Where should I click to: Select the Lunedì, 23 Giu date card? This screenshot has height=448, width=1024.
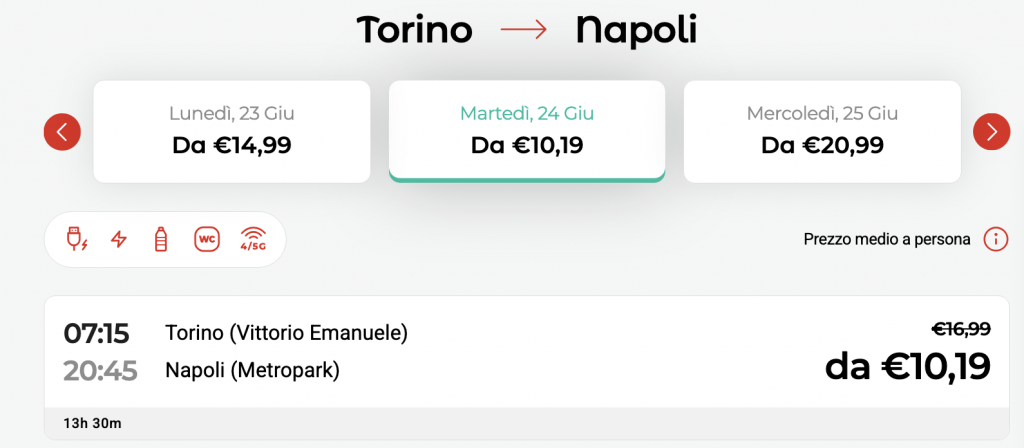[232, 131]
